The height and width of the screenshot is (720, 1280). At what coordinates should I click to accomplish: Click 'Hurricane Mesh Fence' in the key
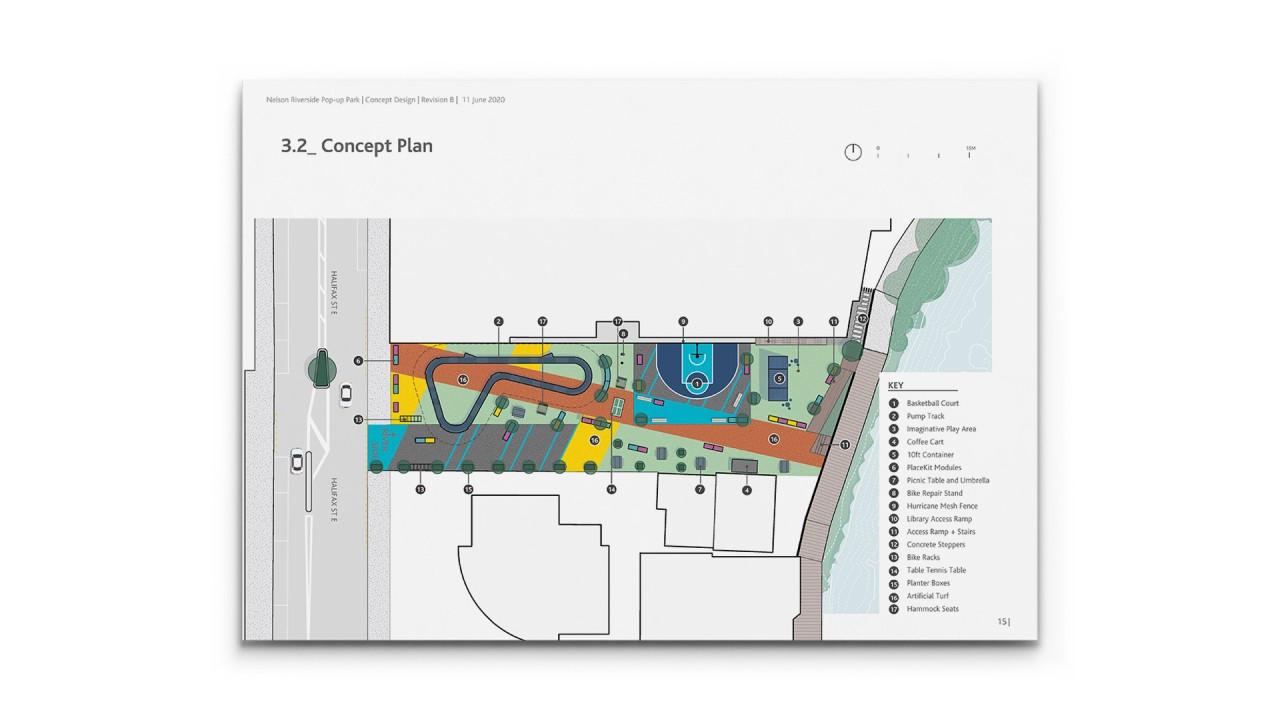pos(942,506)
